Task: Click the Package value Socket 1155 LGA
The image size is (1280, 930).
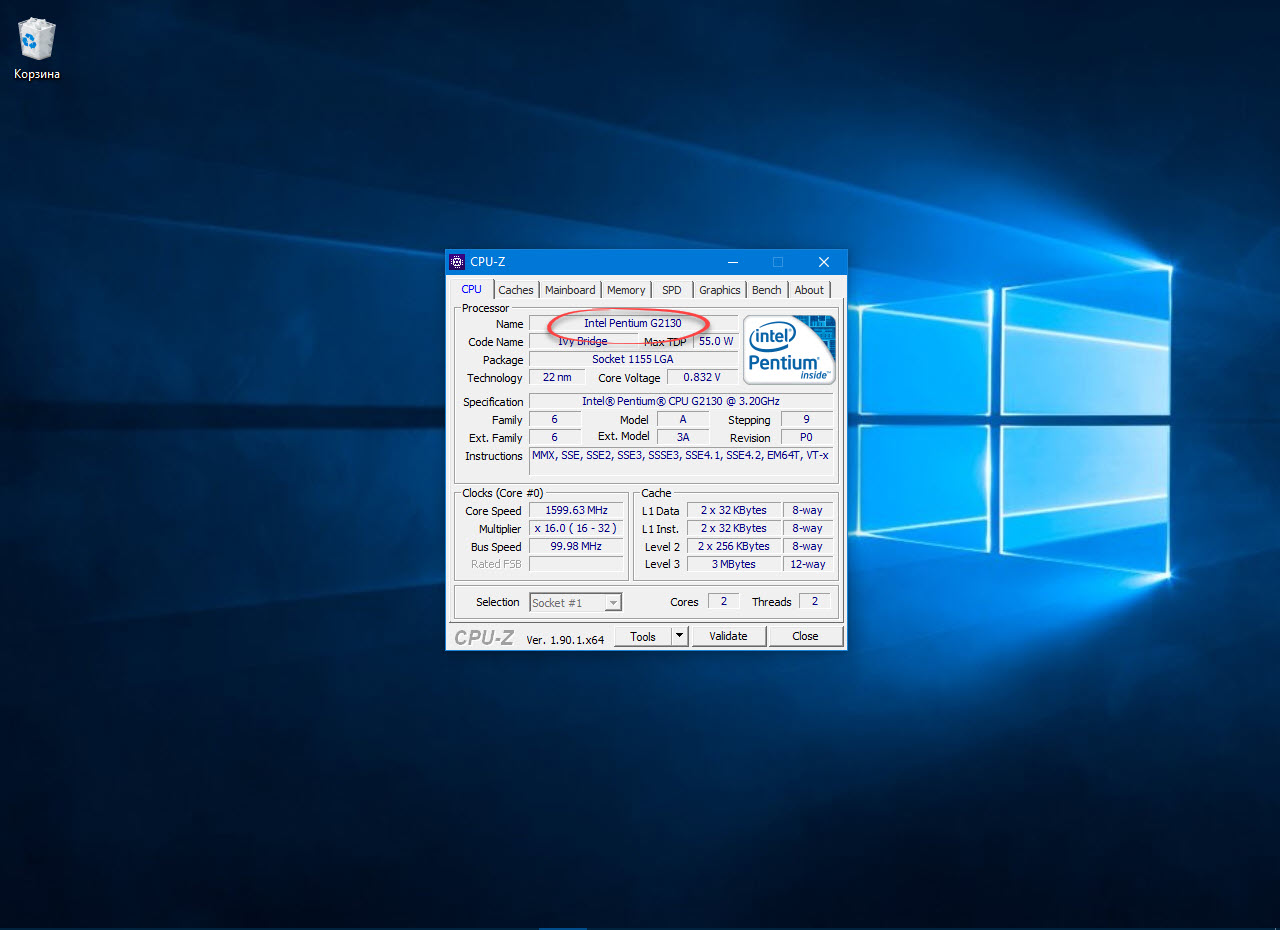Action: (x=633, y=359)
